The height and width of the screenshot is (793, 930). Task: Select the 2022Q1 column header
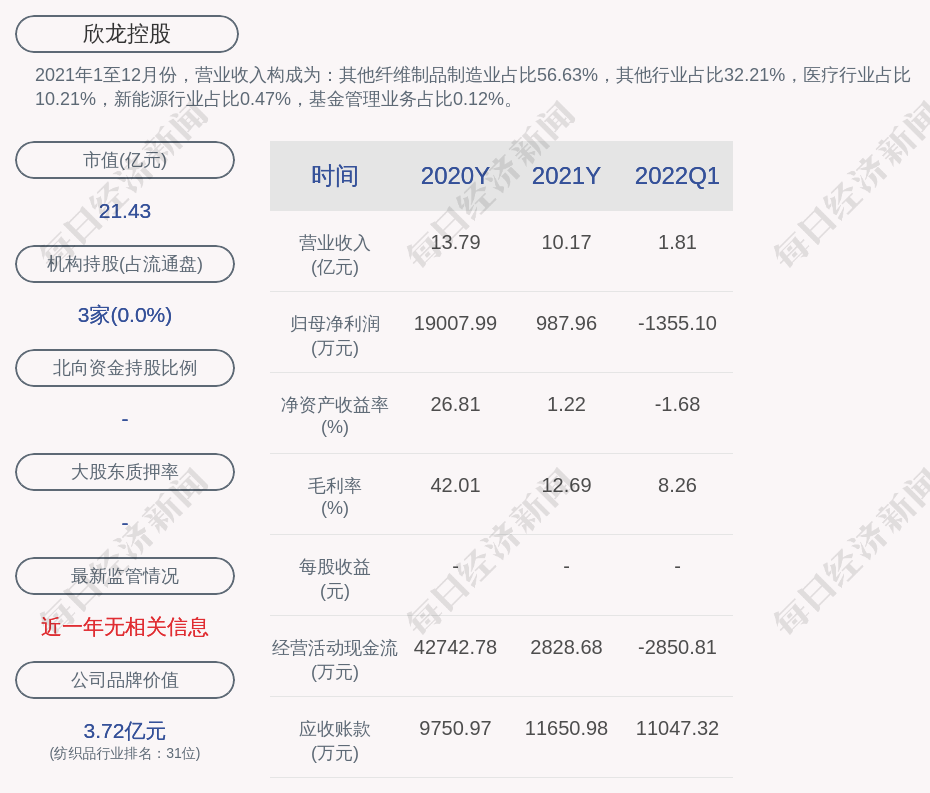tap(677, 176)
